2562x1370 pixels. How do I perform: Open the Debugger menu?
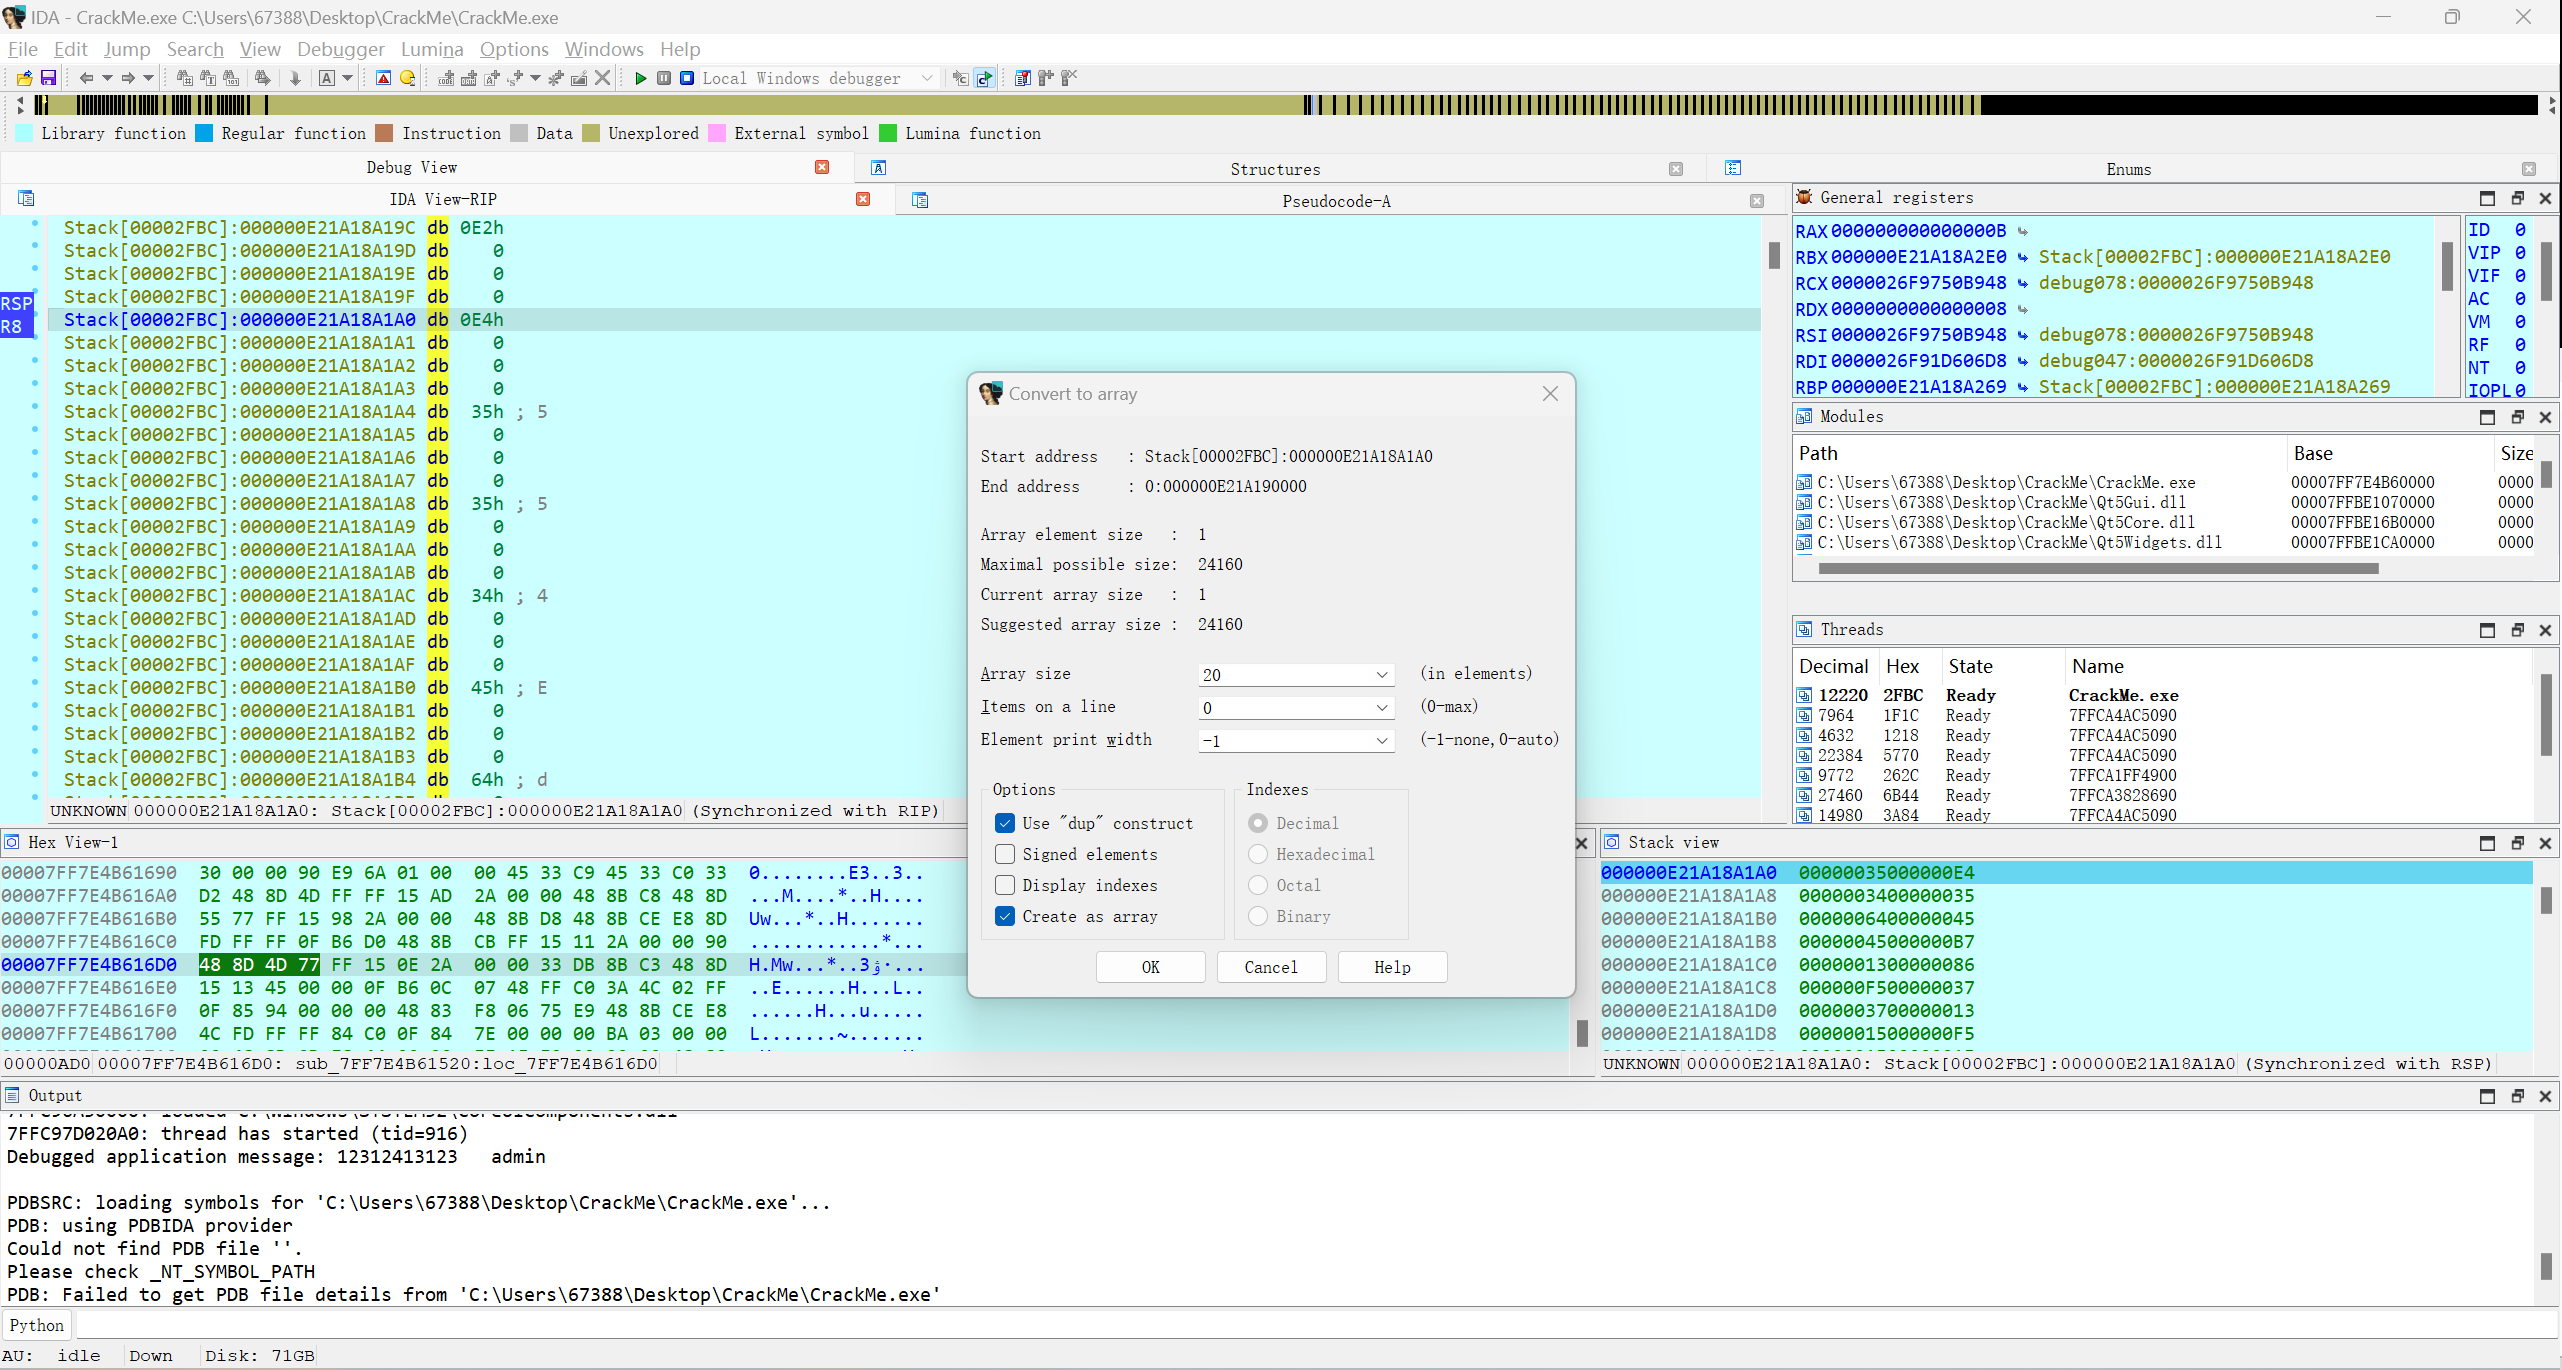pyautogui.click(x=340, y=49)
